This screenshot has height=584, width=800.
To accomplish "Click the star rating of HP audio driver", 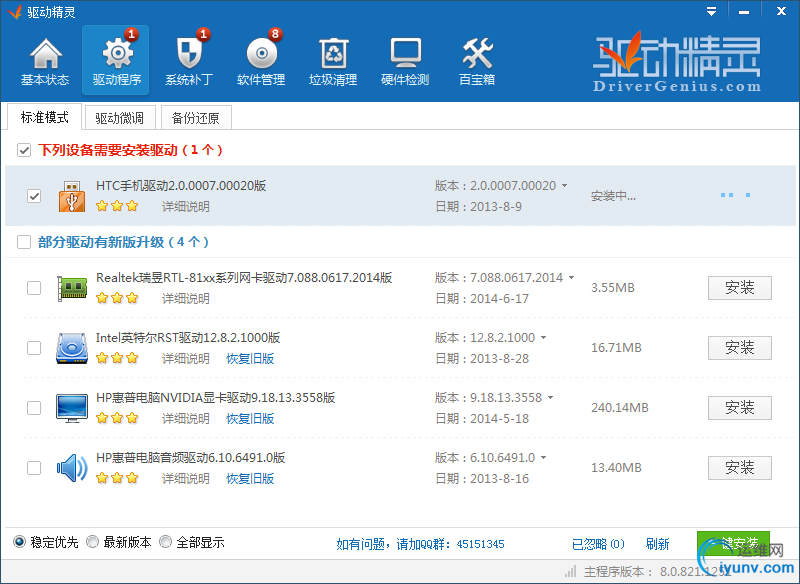I will pos(117,478).
